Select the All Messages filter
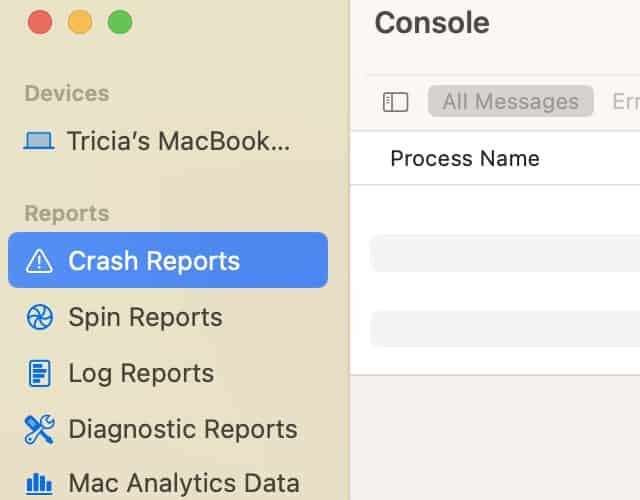Screen dimensions: 640x500 pos(510,102)
